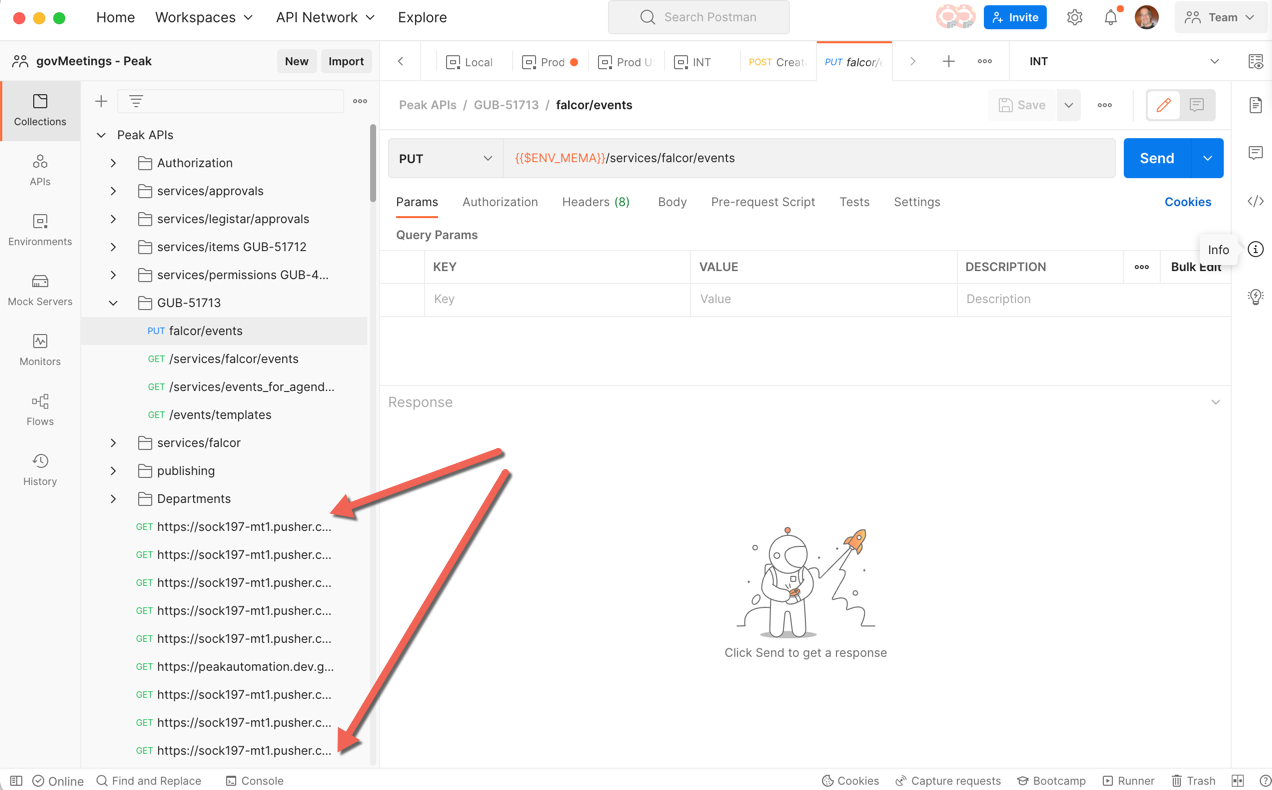Open Cookies for this request

pyautogui.click(x=1187, y=201)
